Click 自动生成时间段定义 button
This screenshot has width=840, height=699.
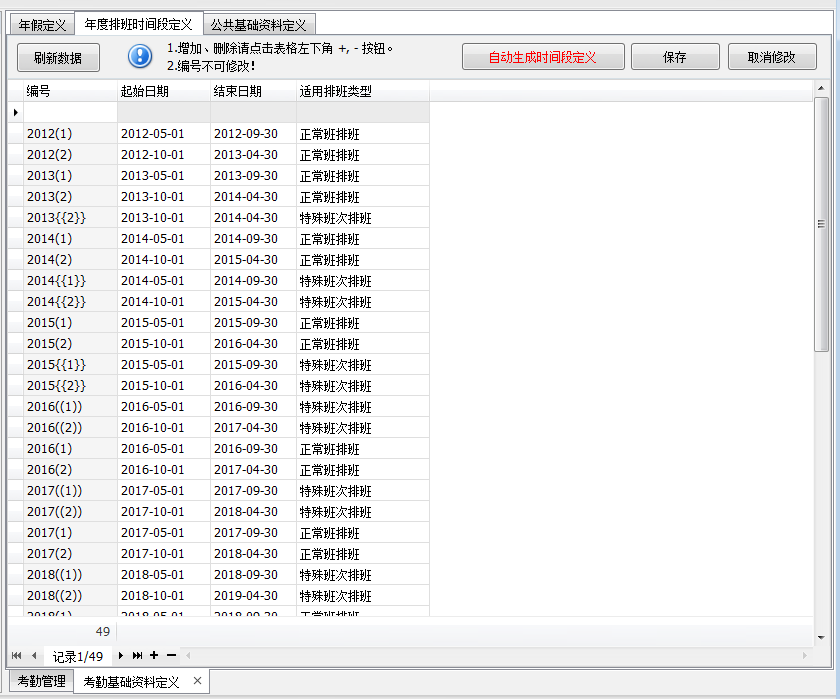coord(543,57)
